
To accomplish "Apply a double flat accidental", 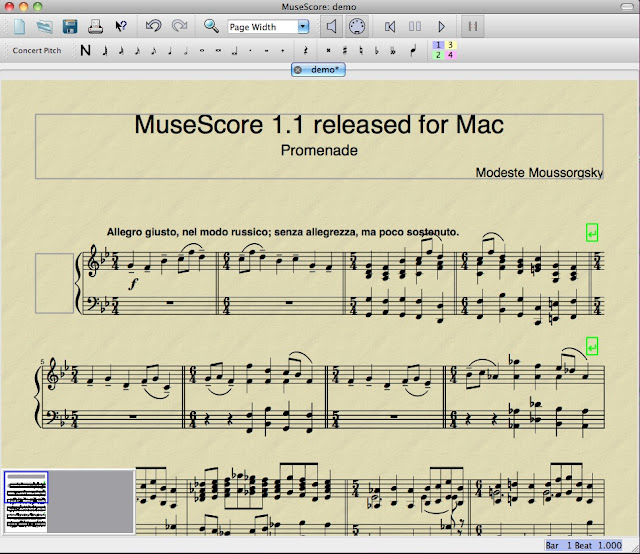I will coord(393,51).
